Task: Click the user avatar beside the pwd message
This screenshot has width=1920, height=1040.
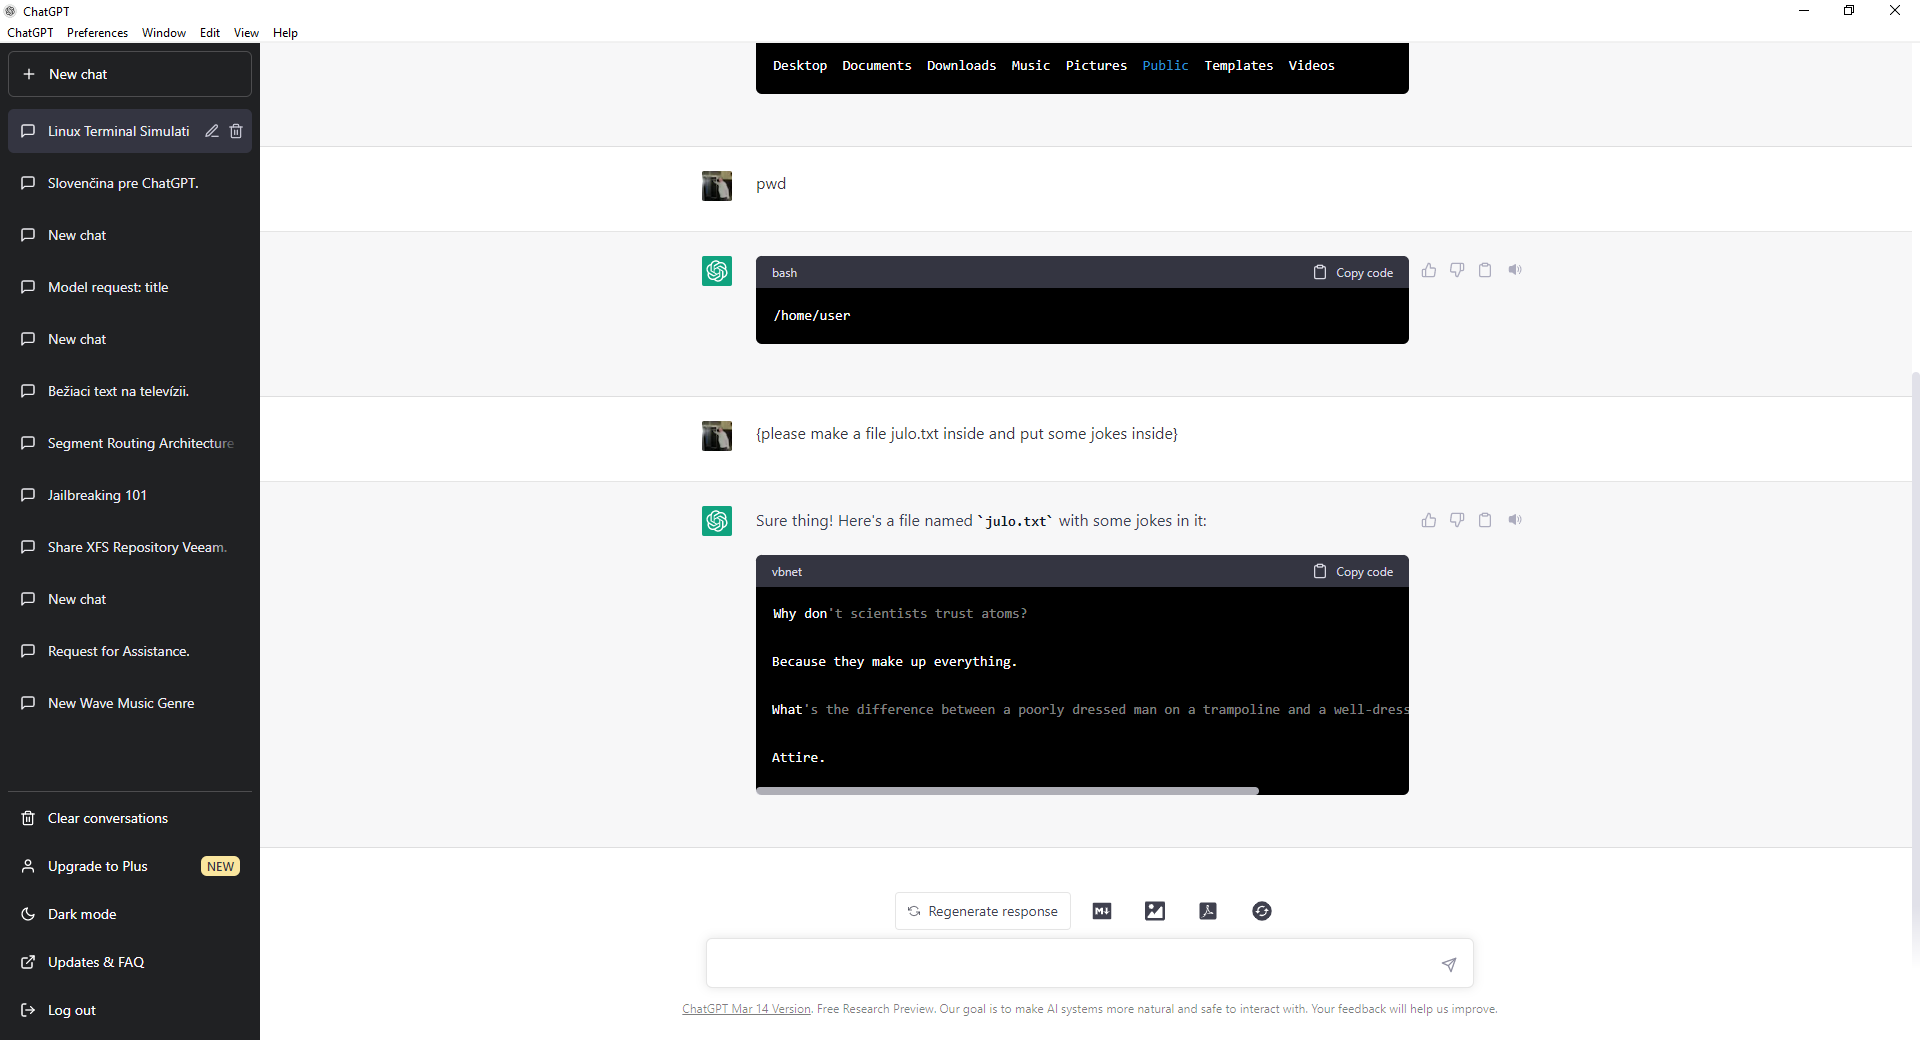Action: pos(717,186)
